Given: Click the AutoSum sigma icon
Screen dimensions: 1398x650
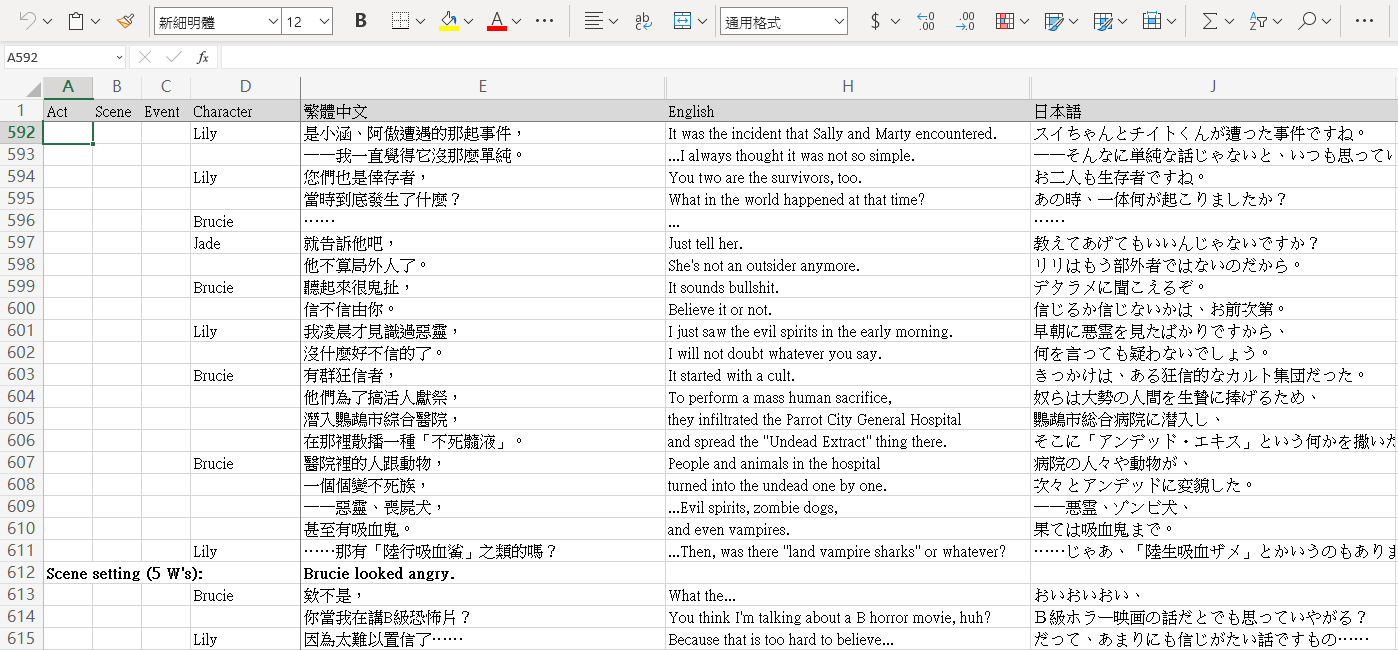Looking at the screenshot, I should [x=1210, y=21].
